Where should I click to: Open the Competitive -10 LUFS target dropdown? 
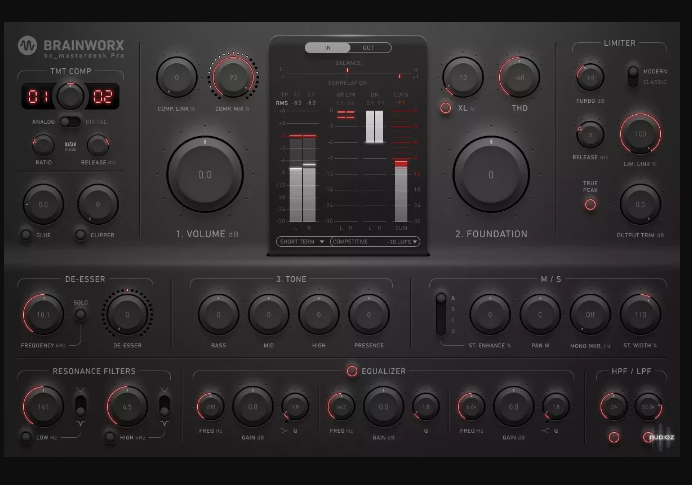coord(375,242)
